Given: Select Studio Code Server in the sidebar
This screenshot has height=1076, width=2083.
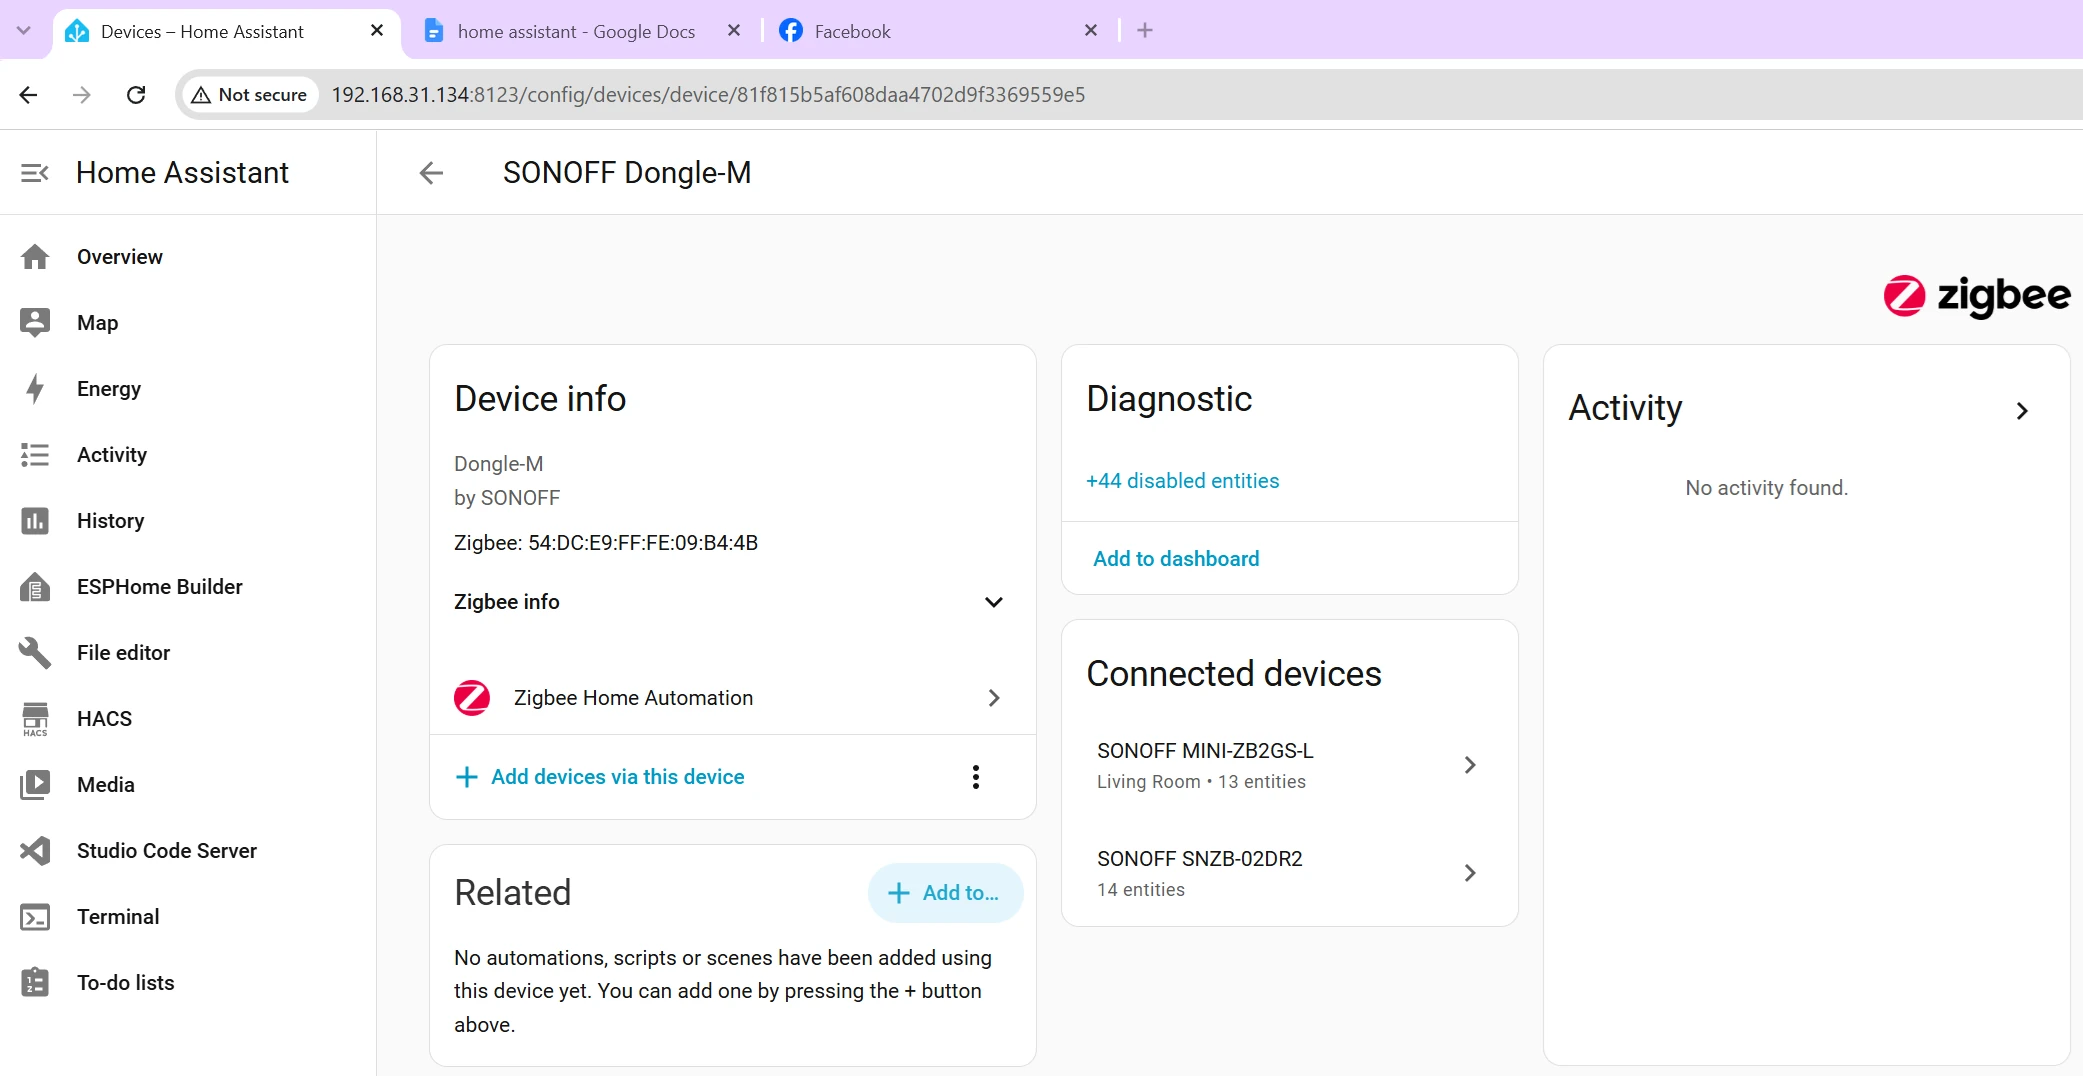Looking at the screenshot, I should (188, 851).
